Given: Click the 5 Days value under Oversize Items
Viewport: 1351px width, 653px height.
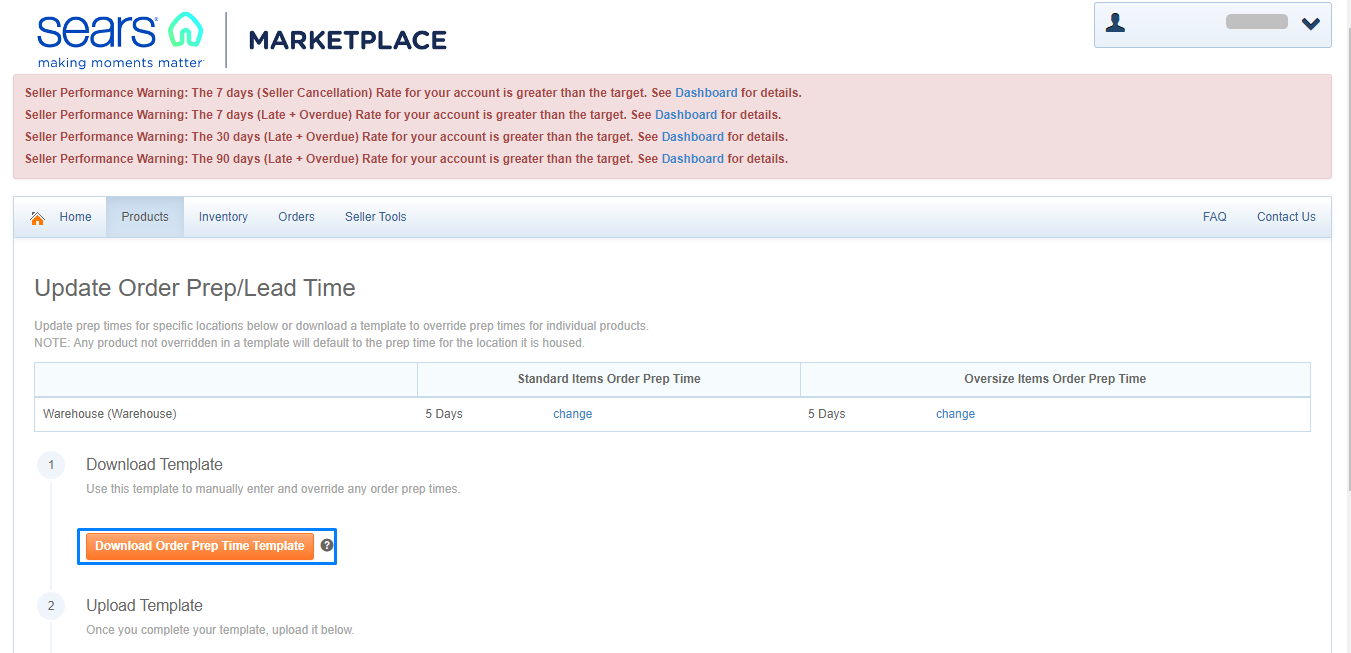Looking at the screenshot, I should click(x=827, y=414).
